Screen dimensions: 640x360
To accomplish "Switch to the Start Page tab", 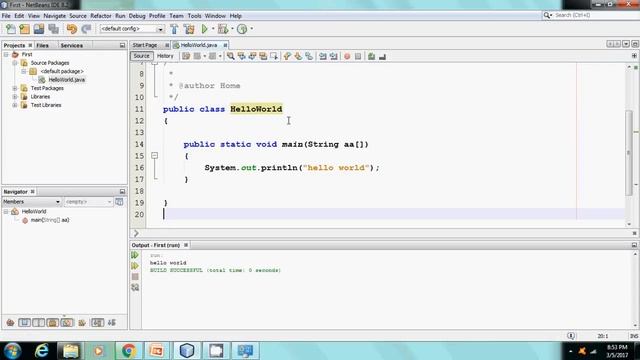I will (x=145, y=45).
